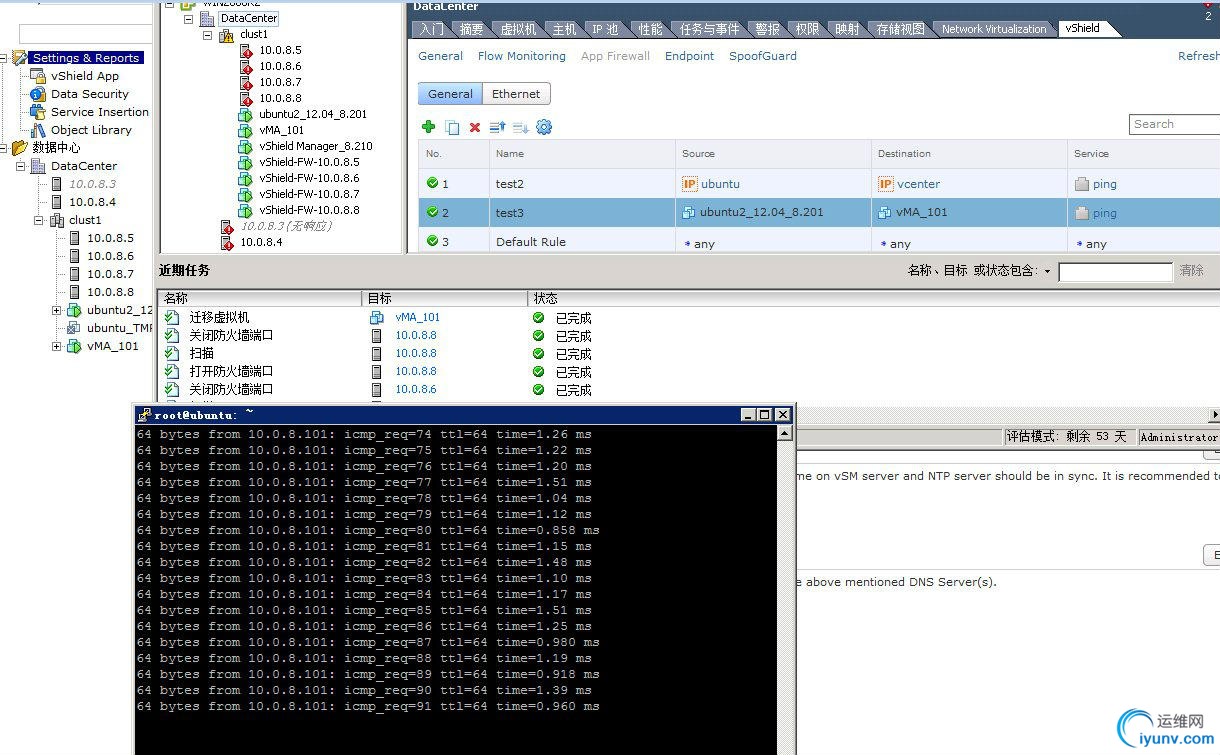This screenshot has height=755, width=1220.
Task: Click the host alert icon for 10.0.8.5
Action: 246,50
